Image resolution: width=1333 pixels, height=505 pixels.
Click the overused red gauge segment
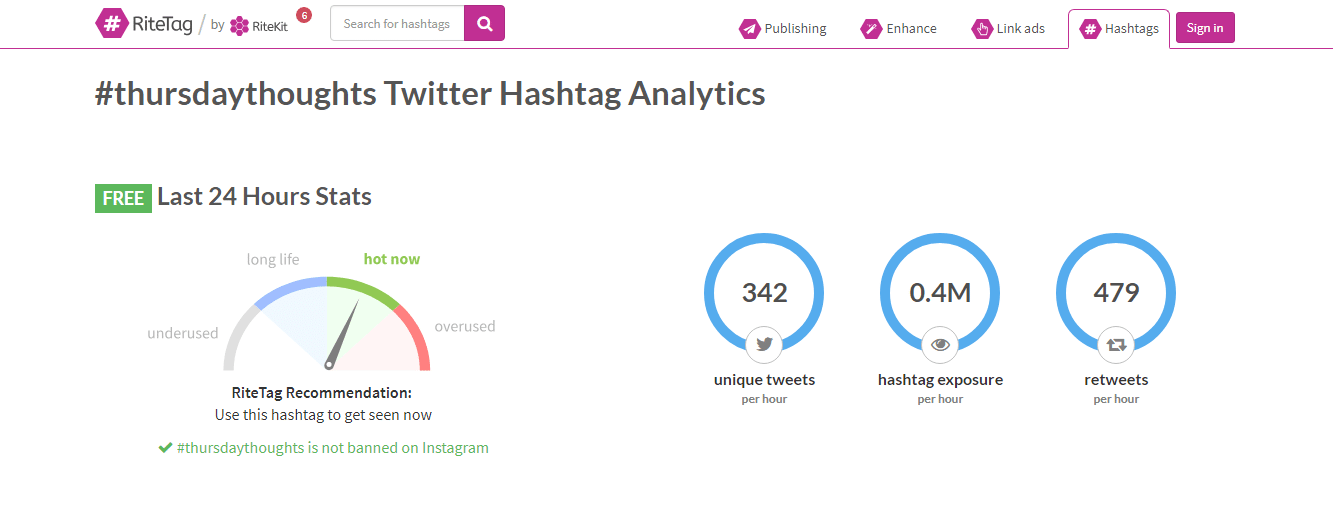tap(414, 335)
